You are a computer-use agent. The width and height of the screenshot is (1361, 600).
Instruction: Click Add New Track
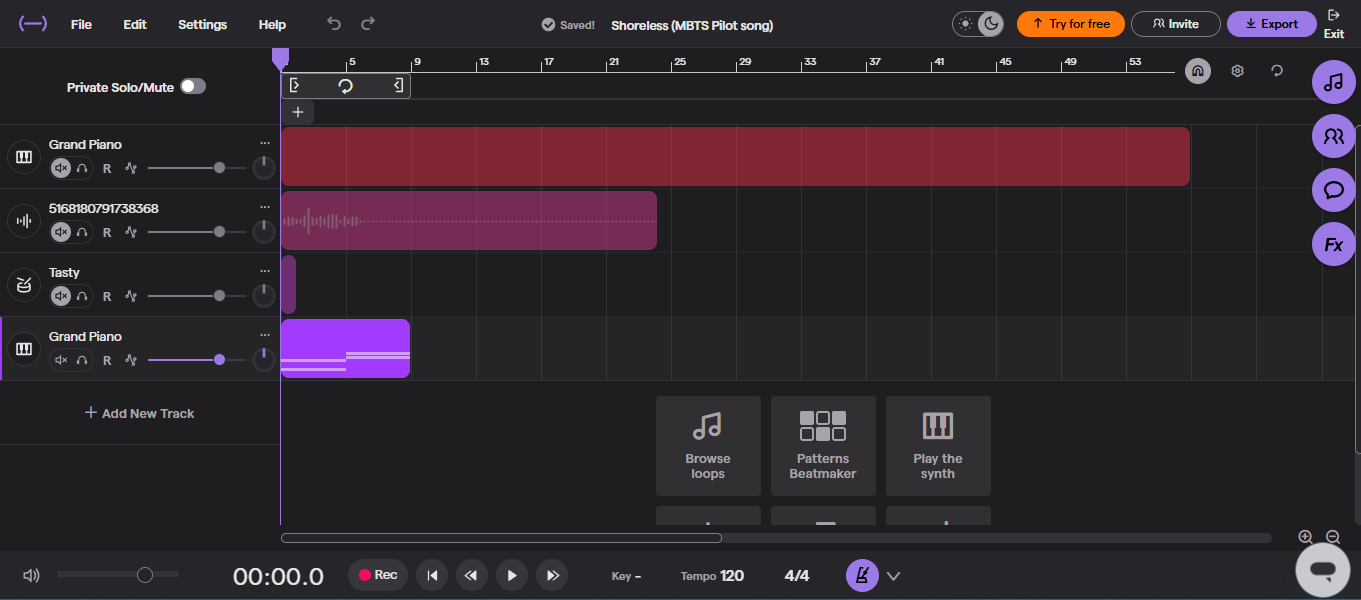(x=139, y=413)
